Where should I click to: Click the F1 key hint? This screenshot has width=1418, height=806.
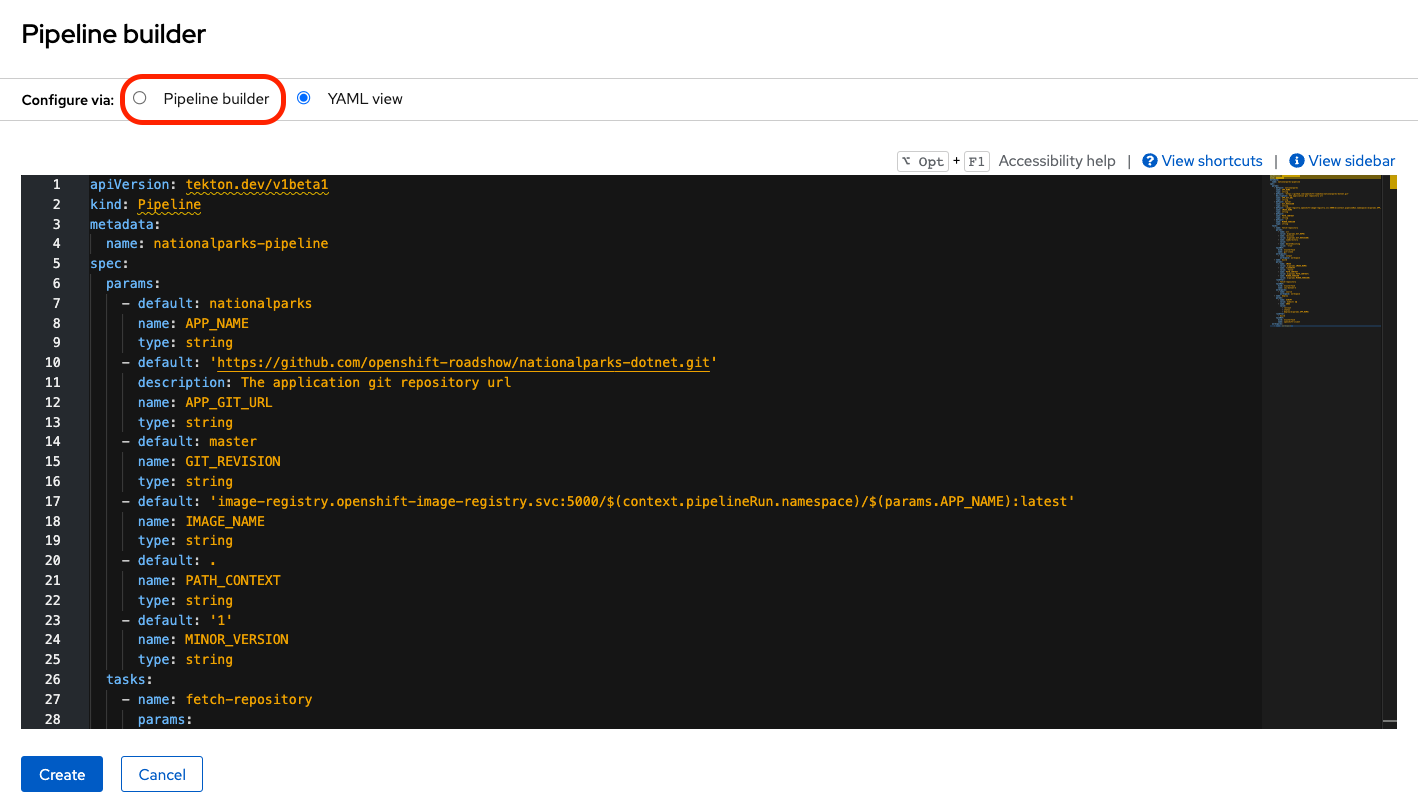pos(977,161)
